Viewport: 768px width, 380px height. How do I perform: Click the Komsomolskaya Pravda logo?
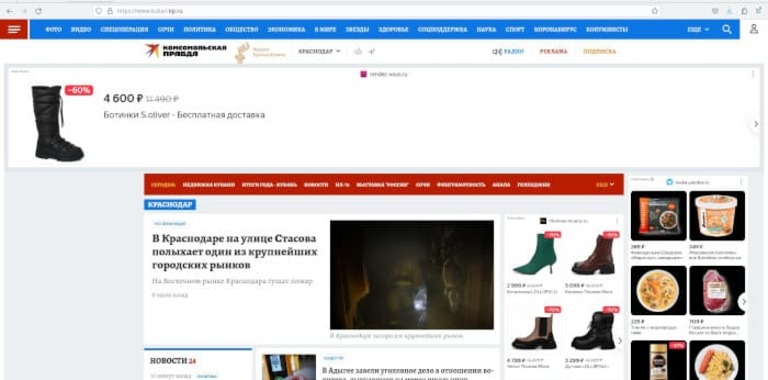(186, 50)
